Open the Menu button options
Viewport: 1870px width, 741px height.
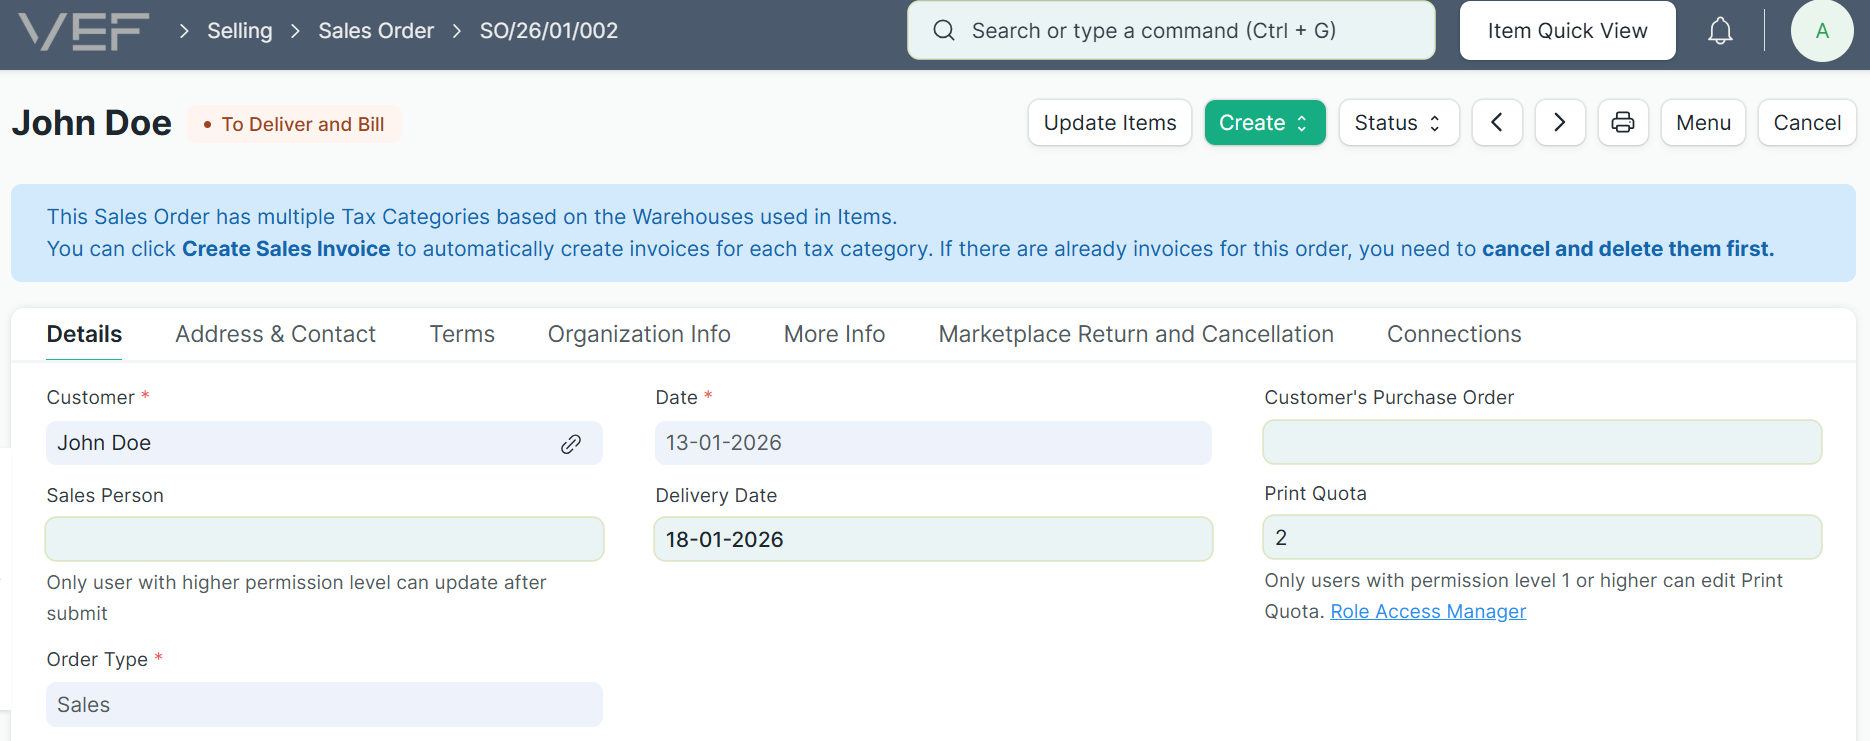point(1702,123)
